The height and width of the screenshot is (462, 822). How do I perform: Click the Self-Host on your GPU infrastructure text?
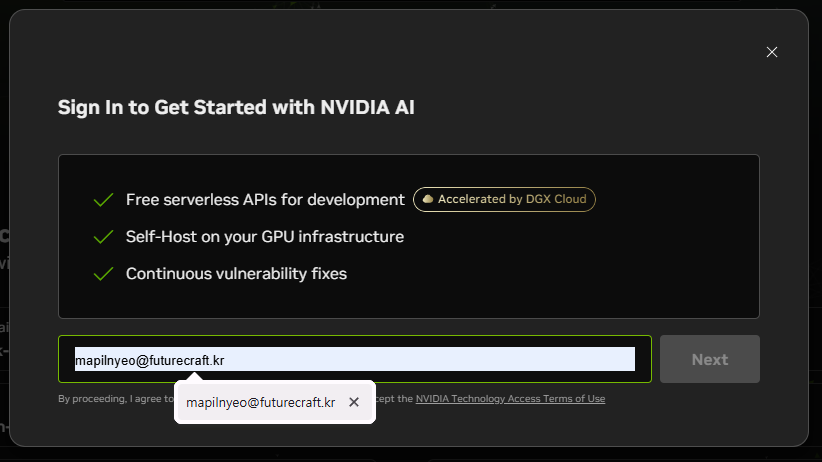click(265, 237)
